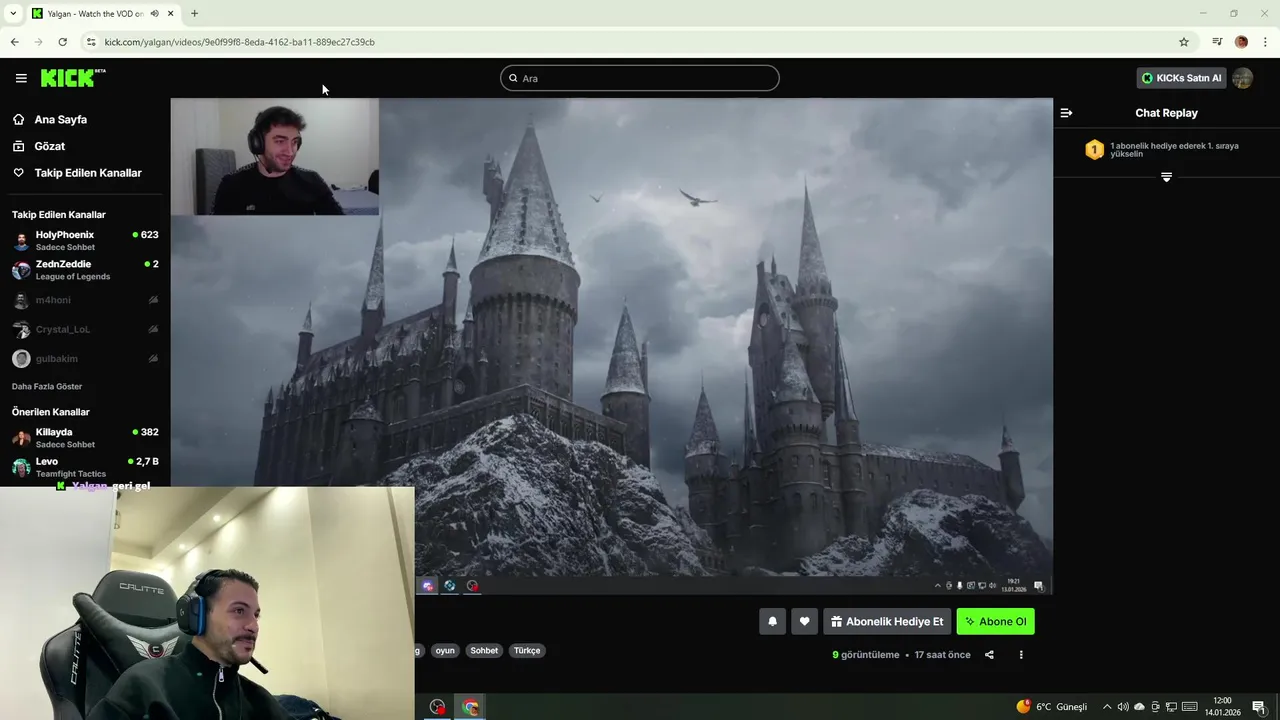Screen dimensions: 1280x720
Task: Open the volume control in the system tray
Action: point(1122,707)
